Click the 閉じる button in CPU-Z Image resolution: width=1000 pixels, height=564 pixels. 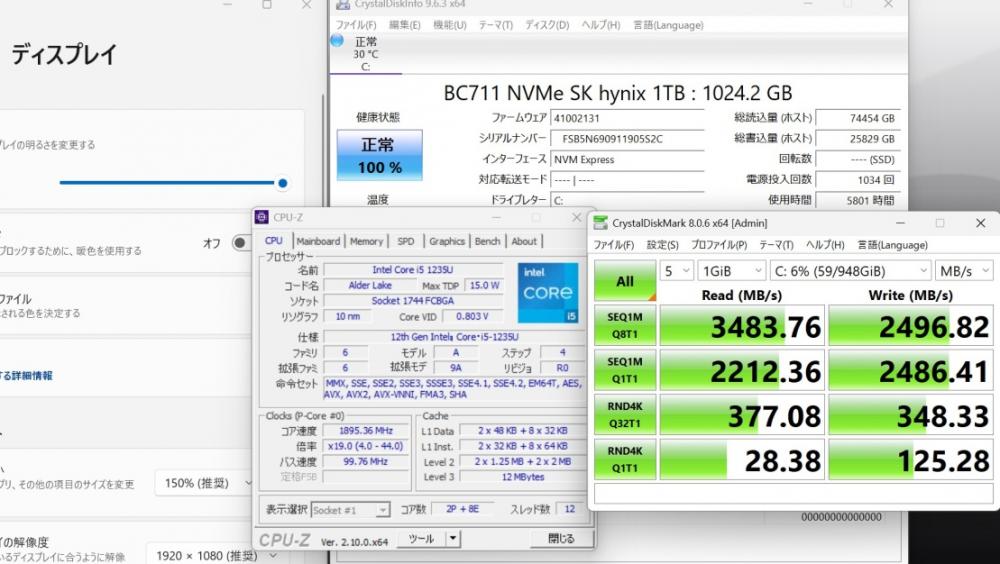pos(561,538)
